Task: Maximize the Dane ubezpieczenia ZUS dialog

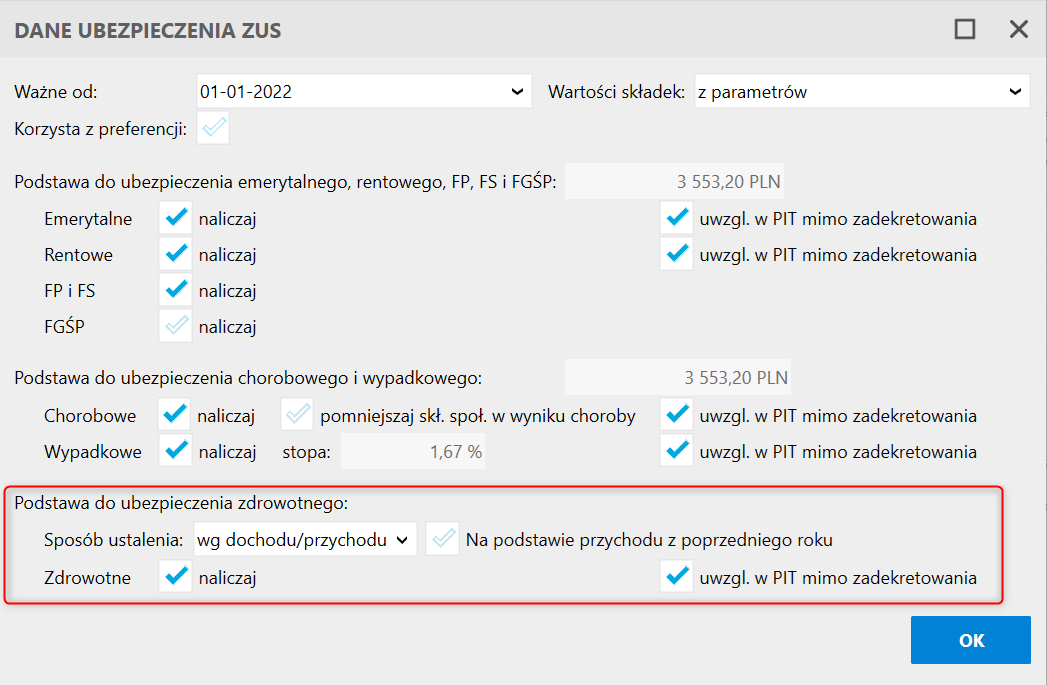Action: 964,29
